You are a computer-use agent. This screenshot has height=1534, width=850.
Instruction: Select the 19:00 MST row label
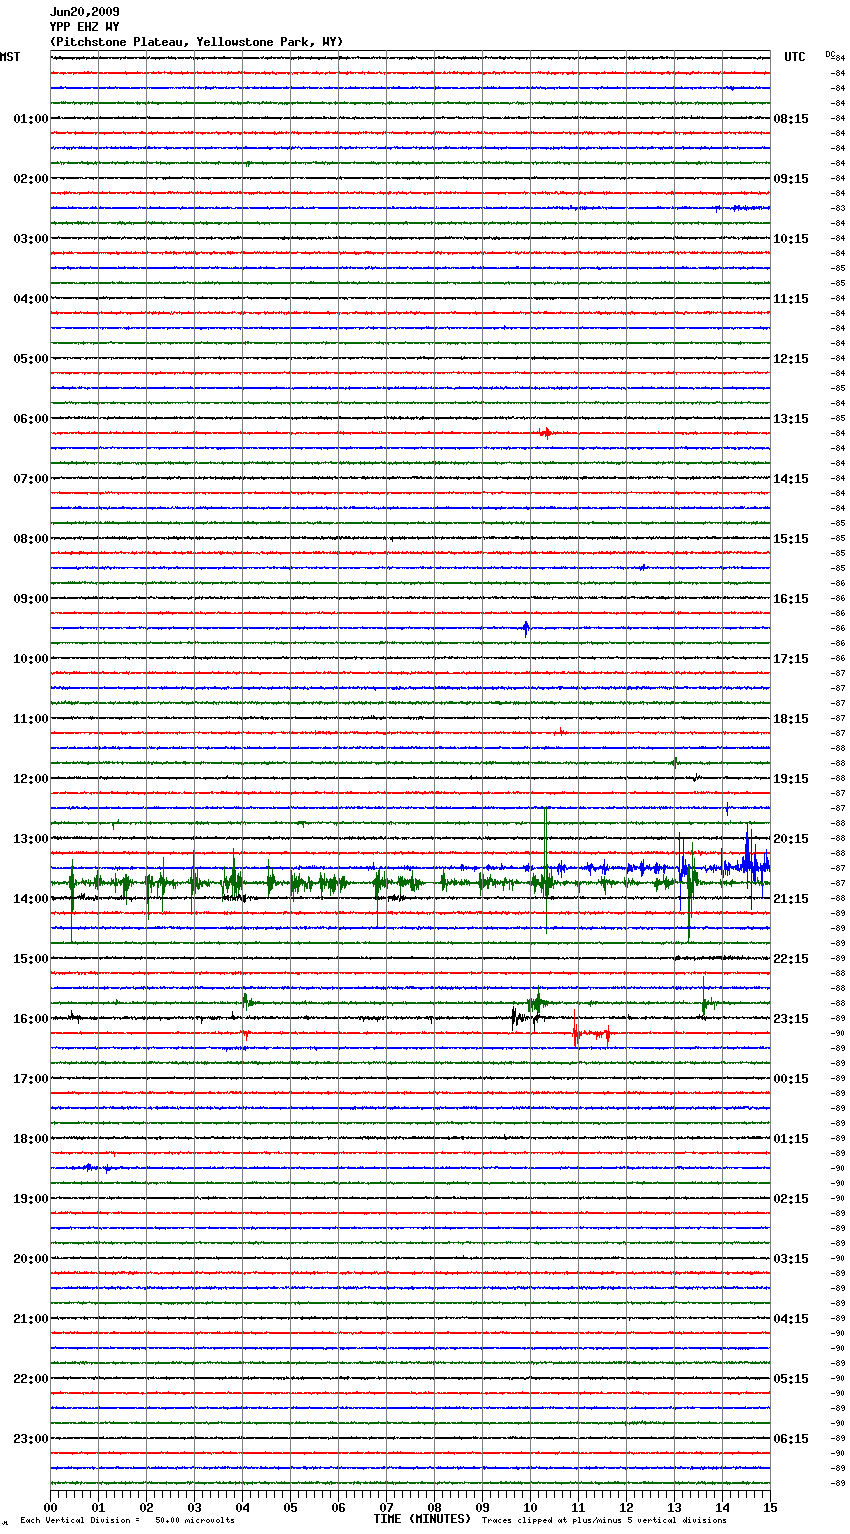click(31, 1199)
